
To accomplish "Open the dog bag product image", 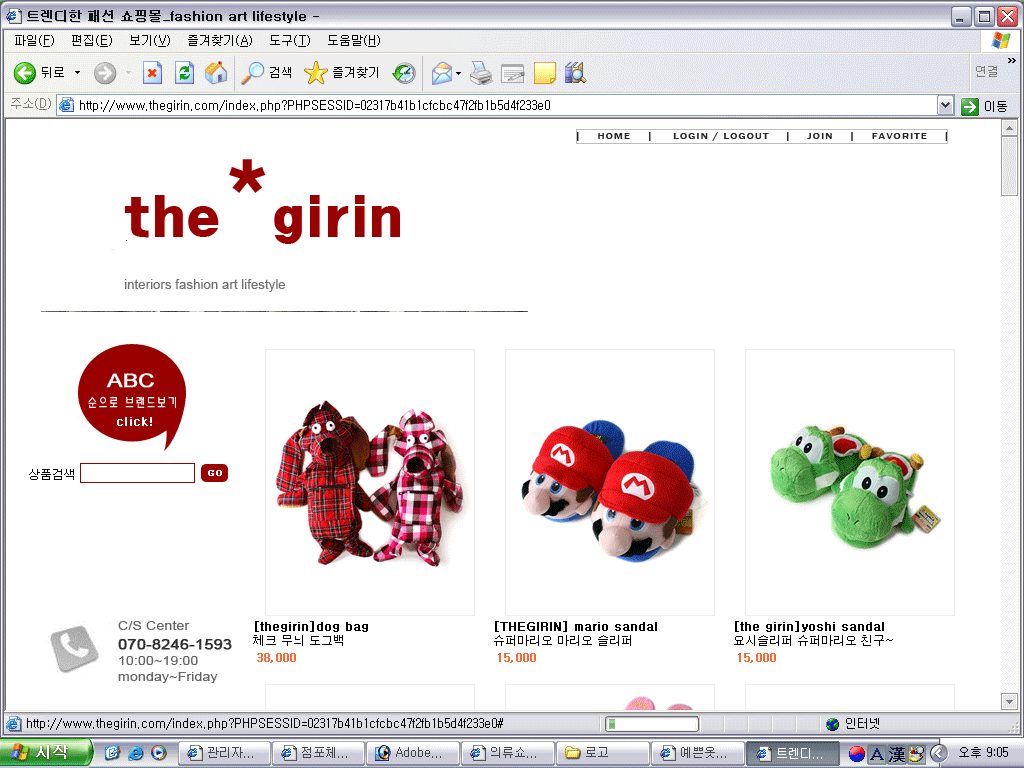I will [x=370, y=482].
